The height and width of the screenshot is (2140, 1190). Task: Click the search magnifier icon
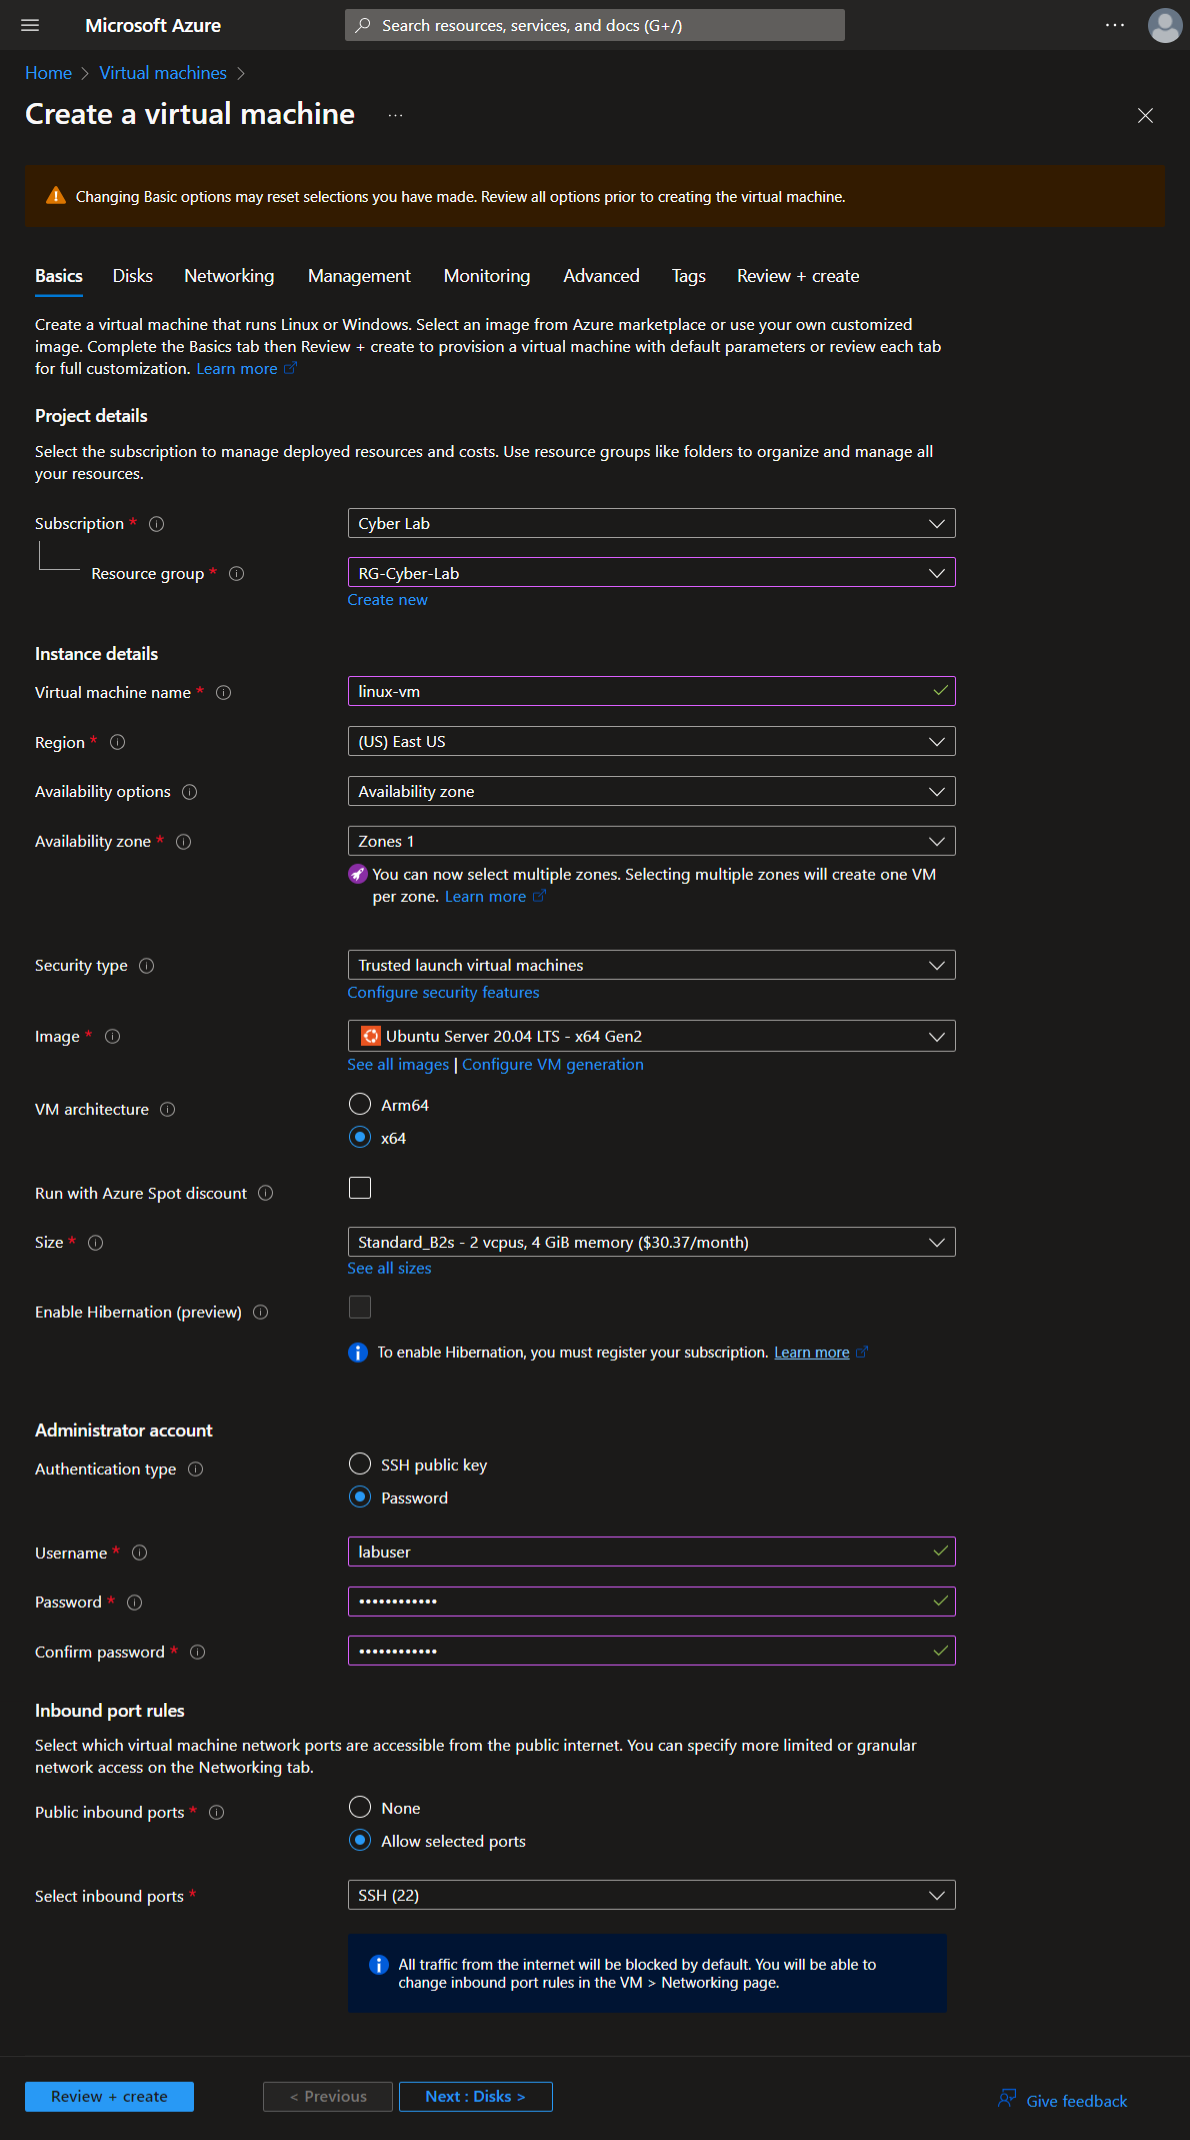[x=363, y=25]
